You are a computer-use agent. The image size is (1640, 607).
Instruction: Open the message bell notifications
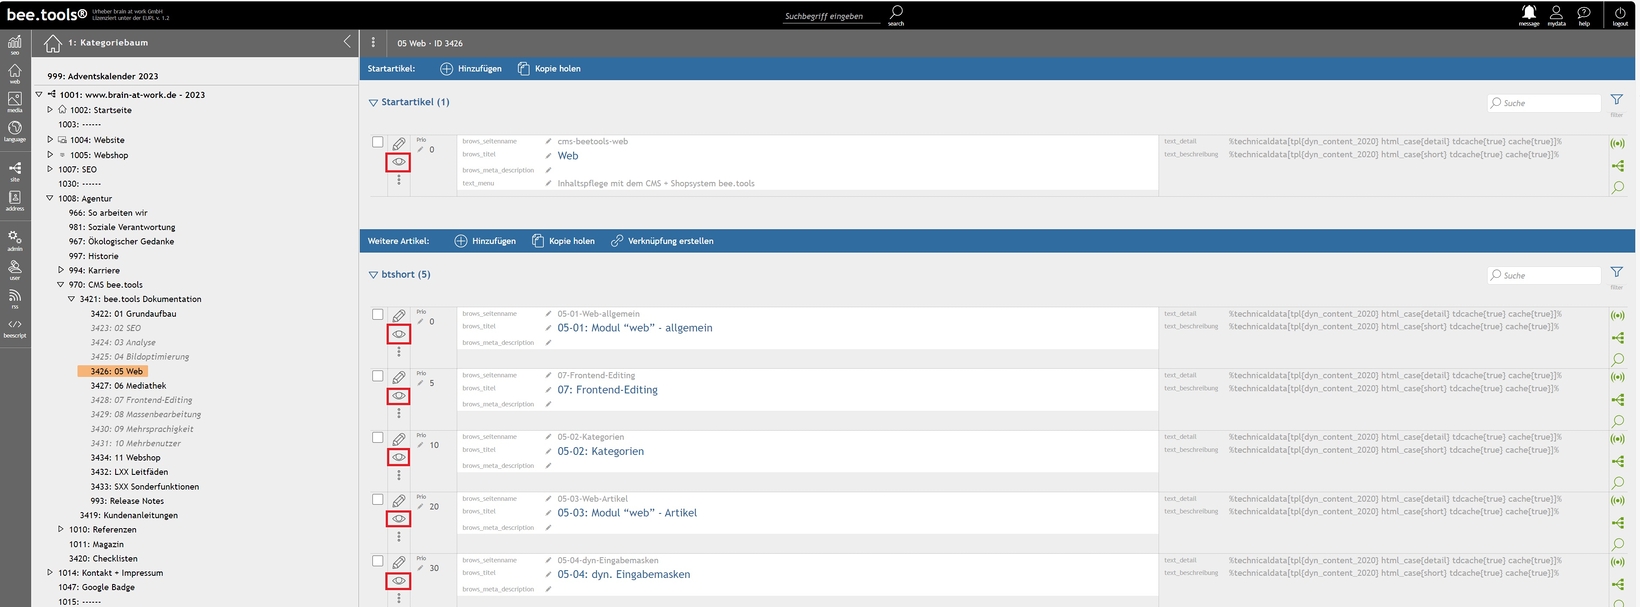1529,13
